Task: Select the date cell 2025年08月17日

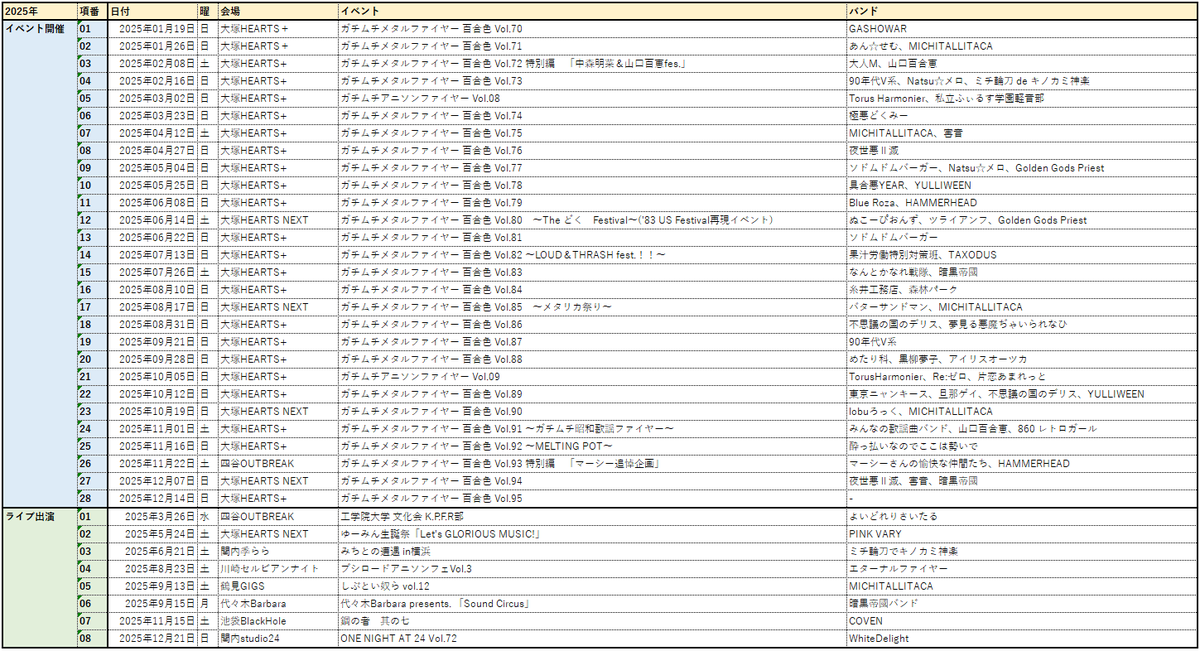Action: (152, 307)
